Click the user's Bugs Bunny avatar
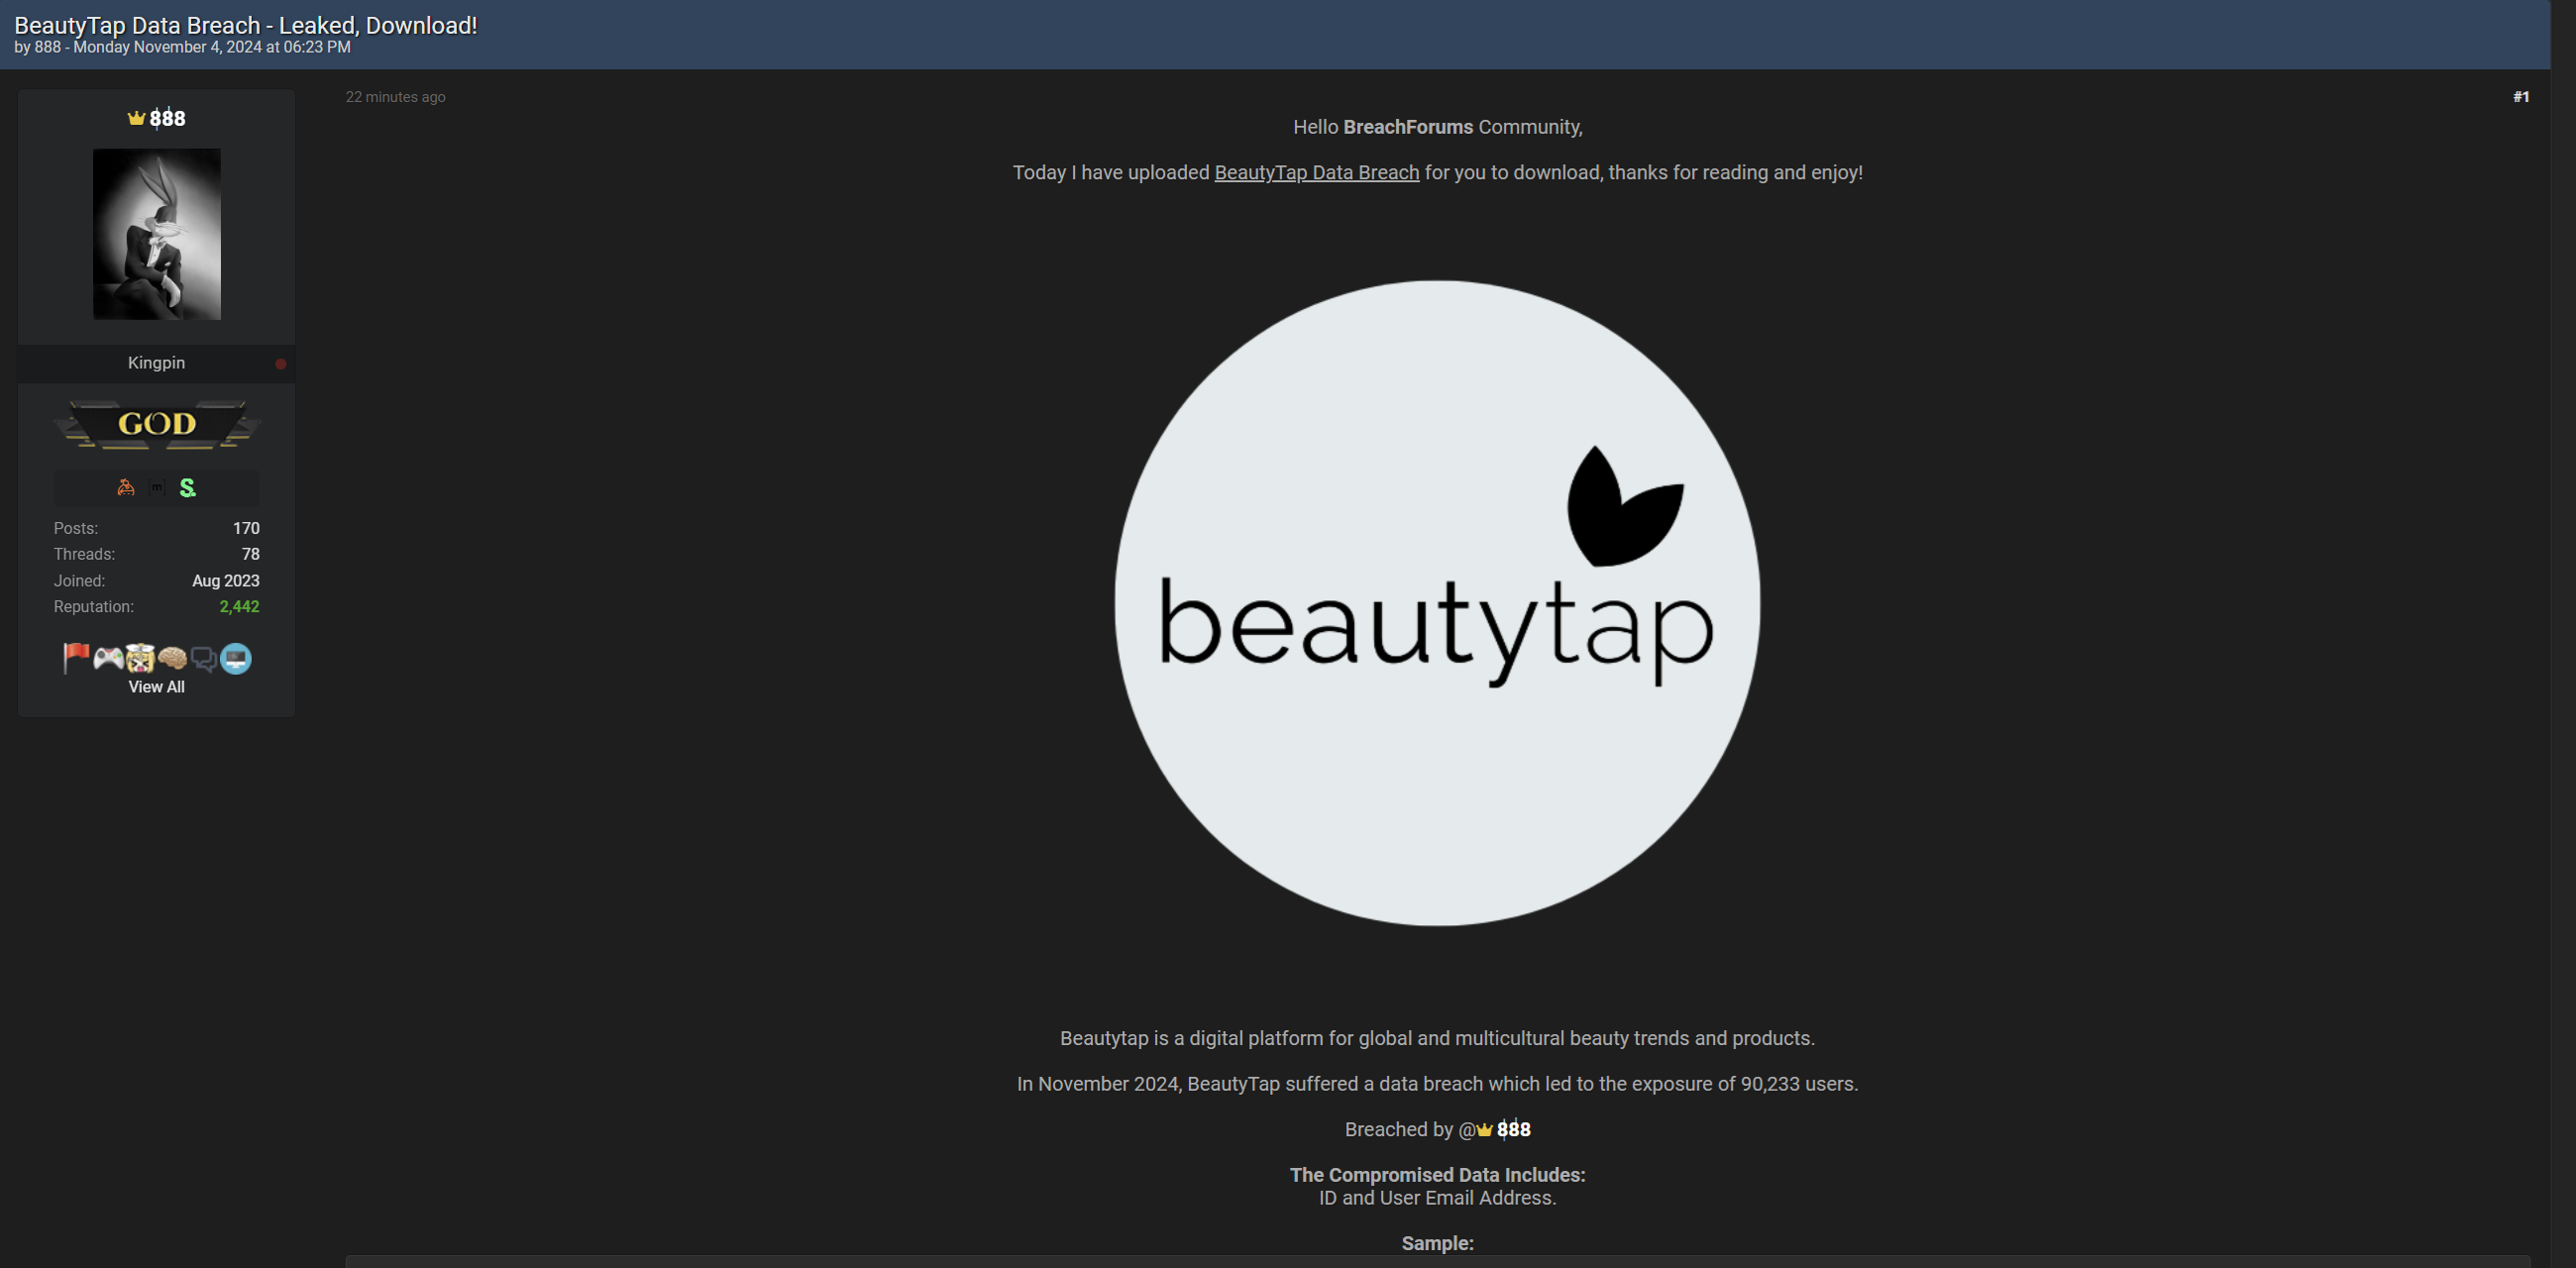This screenshot has width=2576, height=1268. (x=156, y=233)
